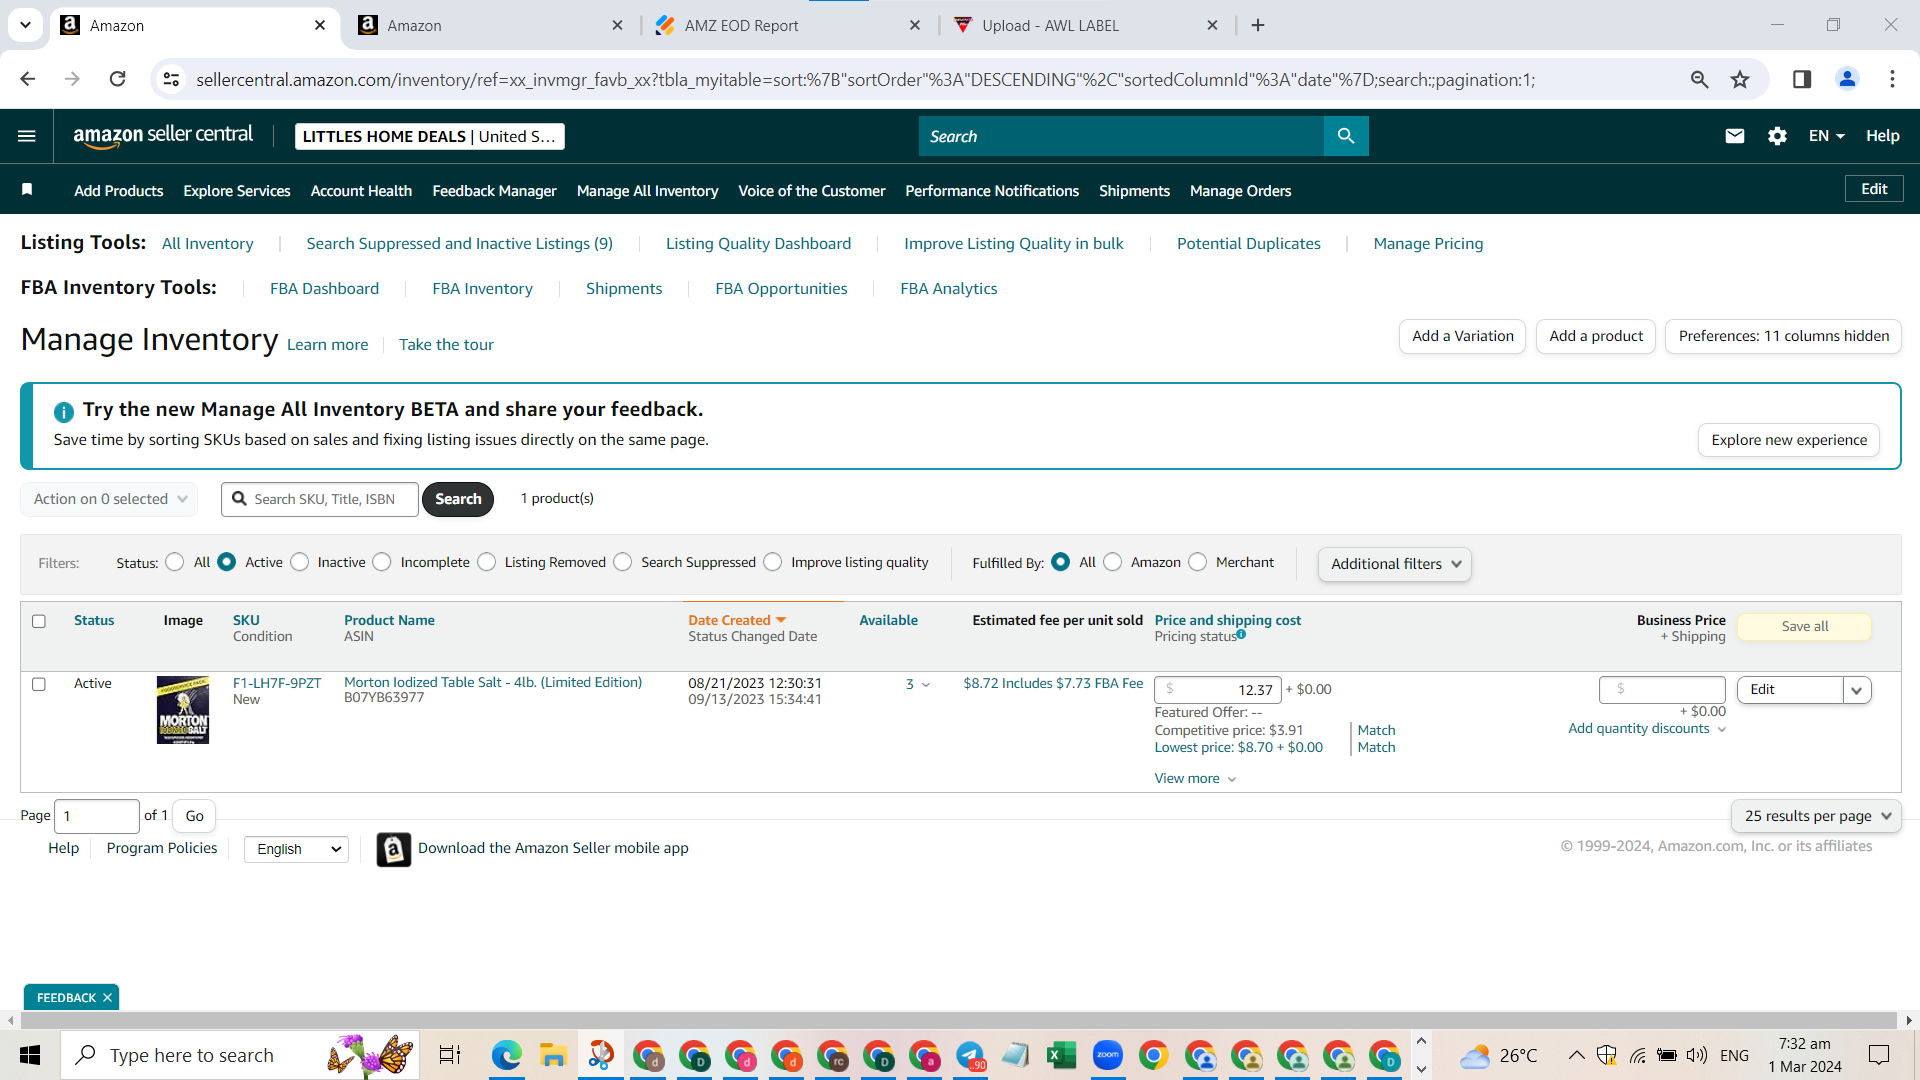Open Zoom from taskbar

point(1107,1055)
